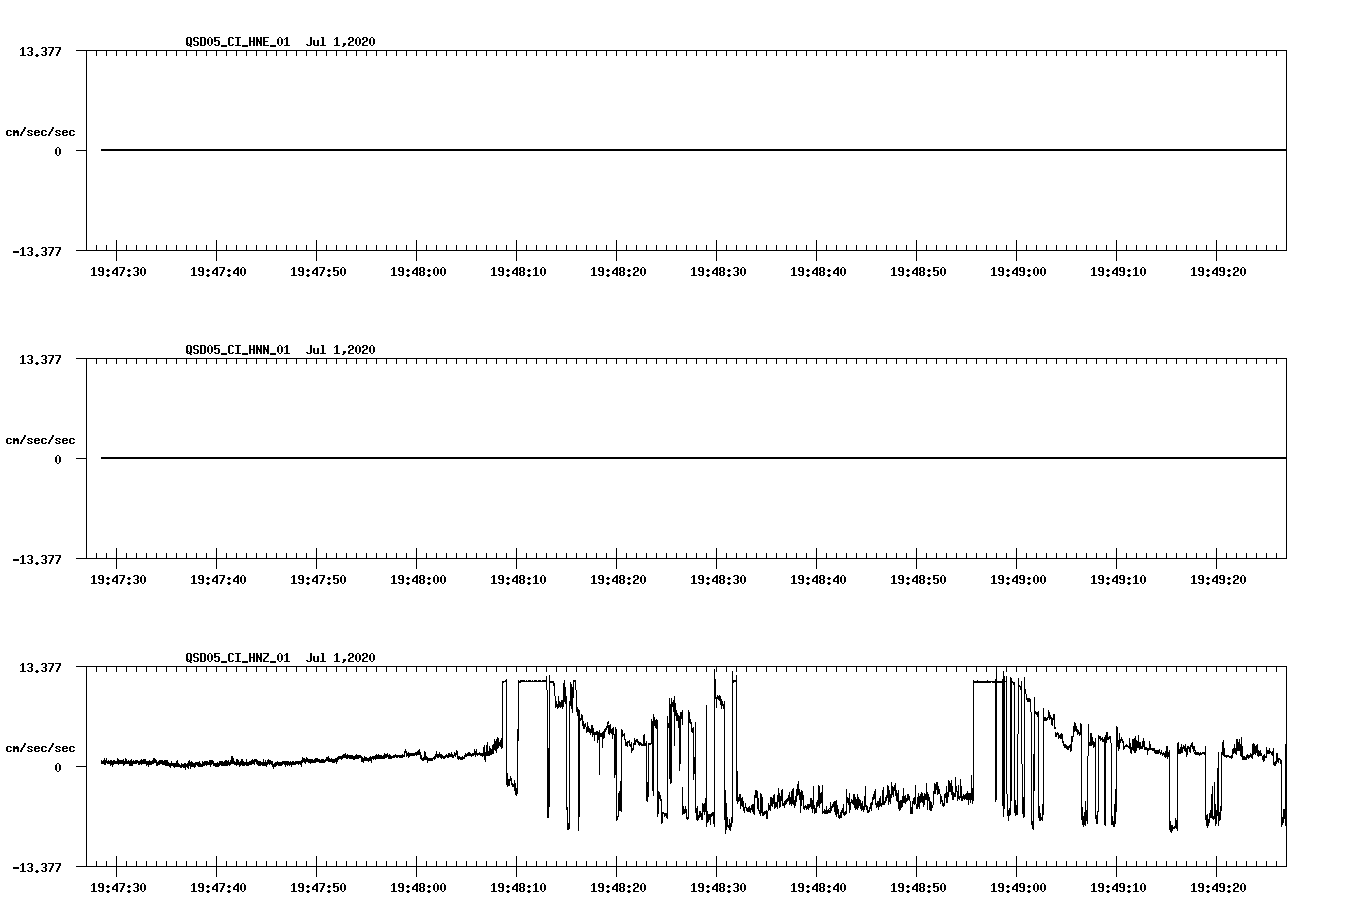The width and height of the screenshot is (1358, 924).
Task: Click the 13.377 upper limit on the HNE plot
Action: pos(40,51)
